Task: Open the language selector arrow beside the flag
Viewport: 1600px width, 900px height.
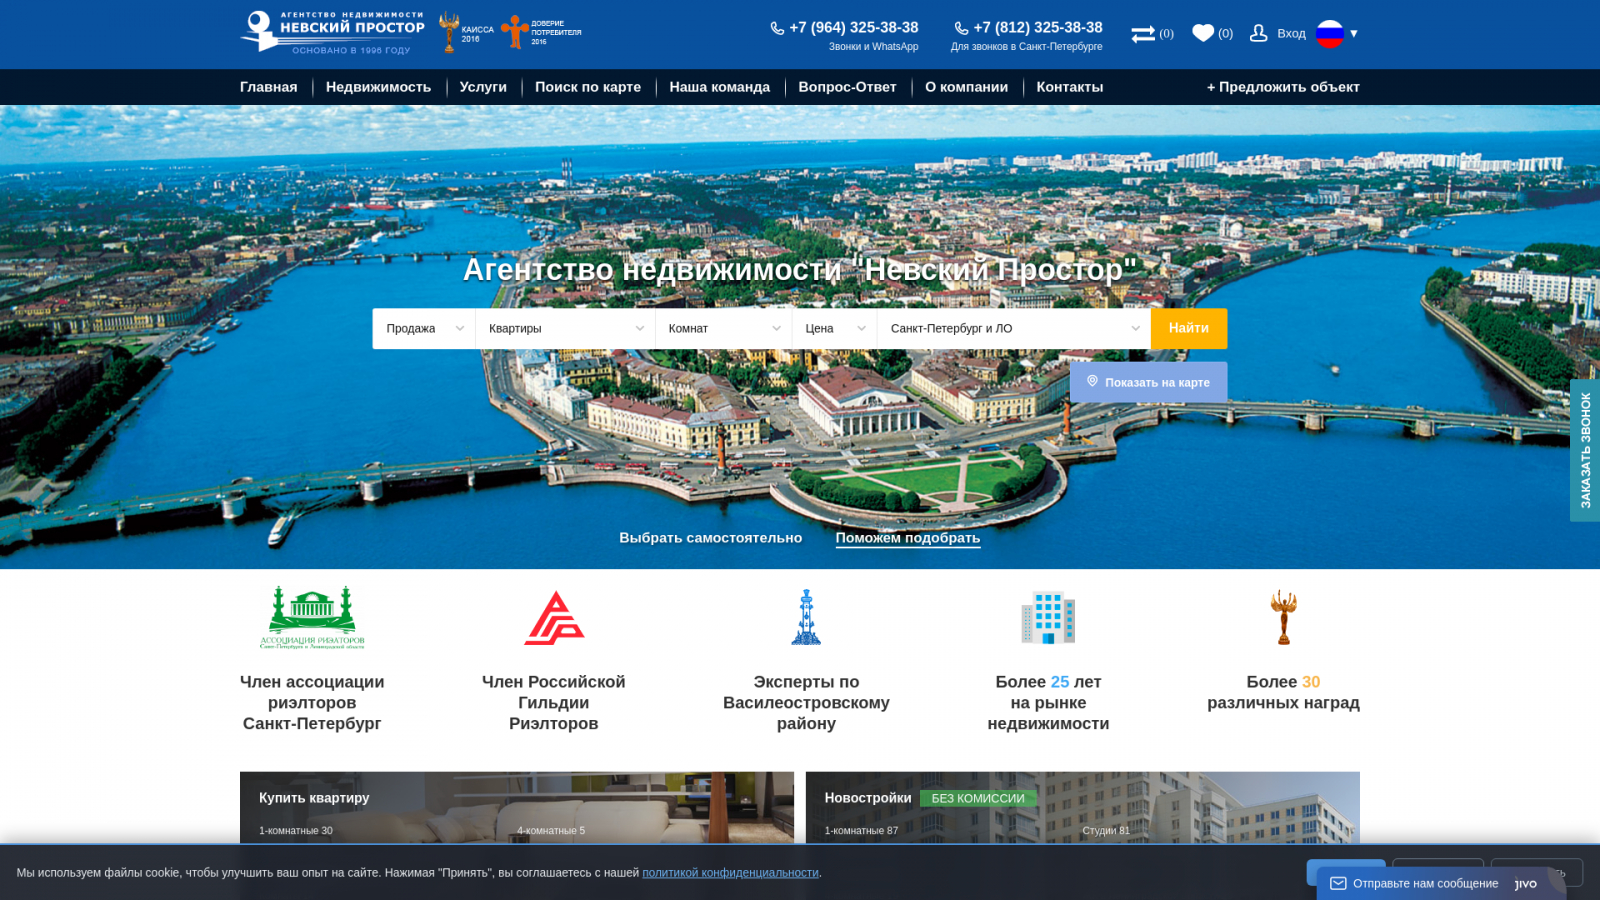Action: pos(1354,34)
